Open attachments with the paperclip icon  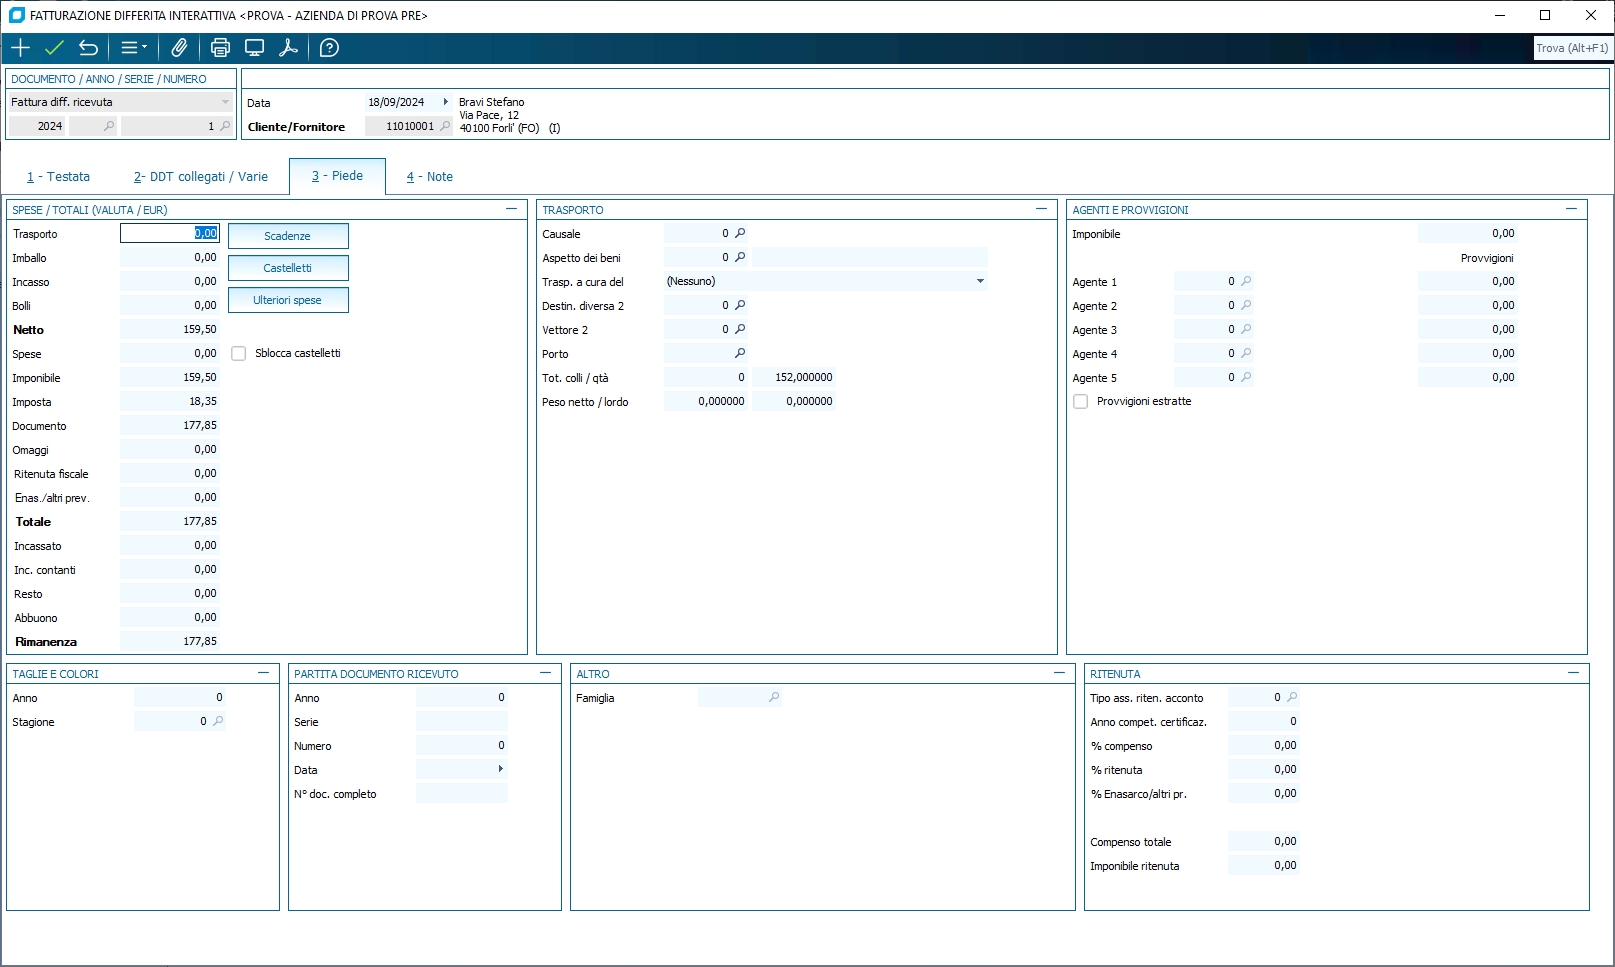coord(179,48)
